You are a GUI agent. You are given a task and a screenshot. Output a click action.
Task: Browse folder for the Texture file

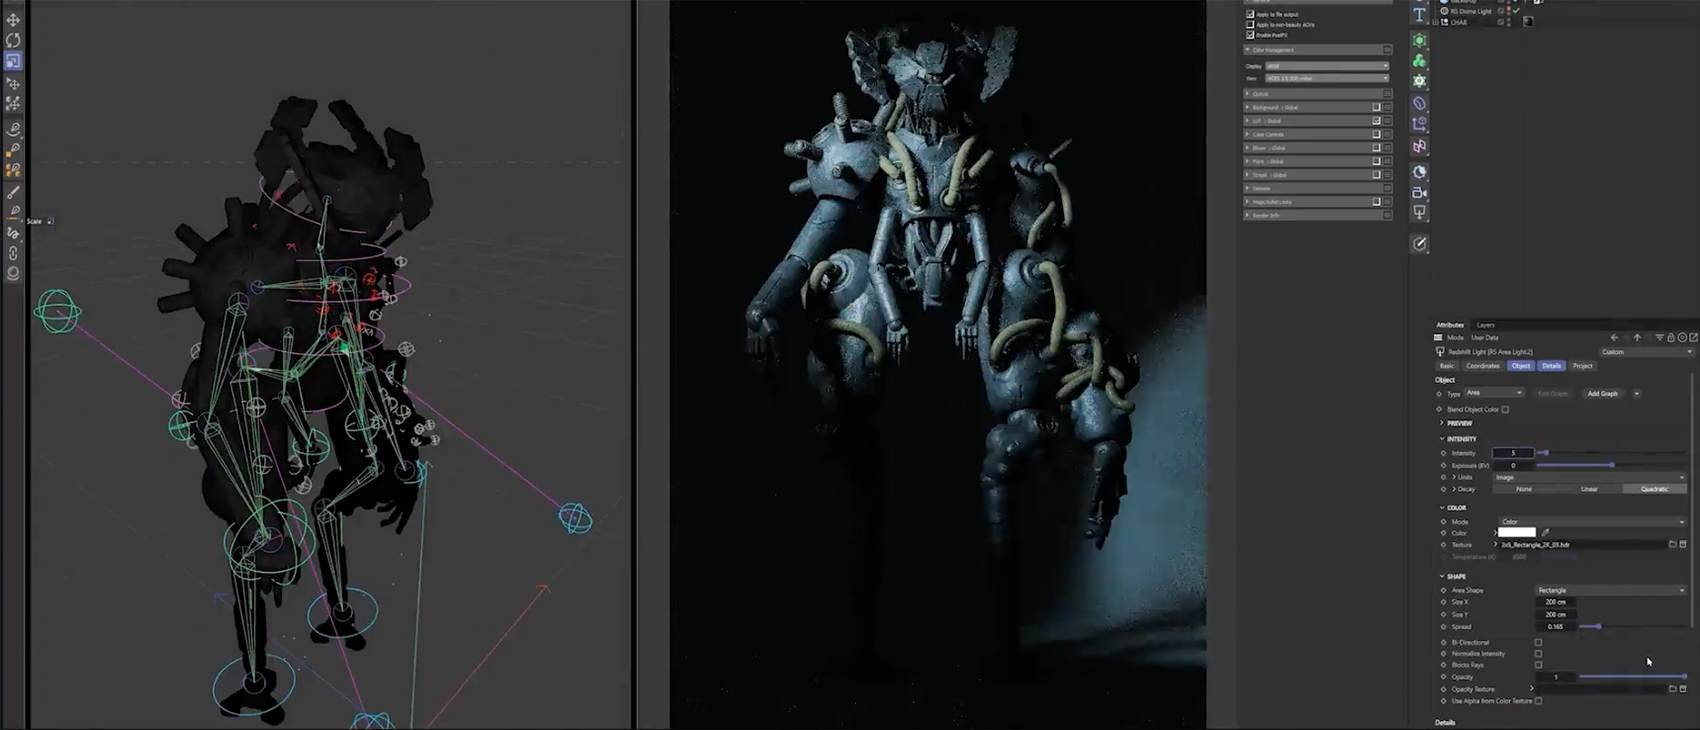pos(1672,545)
